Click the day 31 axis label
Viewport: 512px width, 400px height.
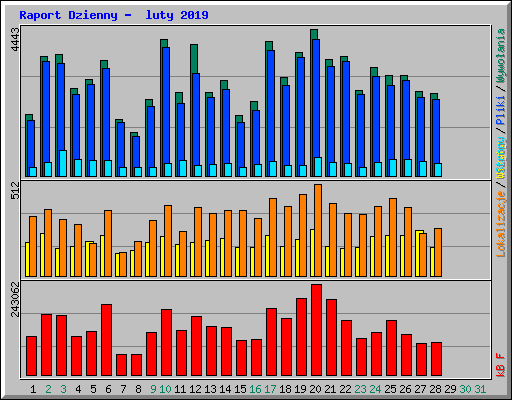coord(480,389)
